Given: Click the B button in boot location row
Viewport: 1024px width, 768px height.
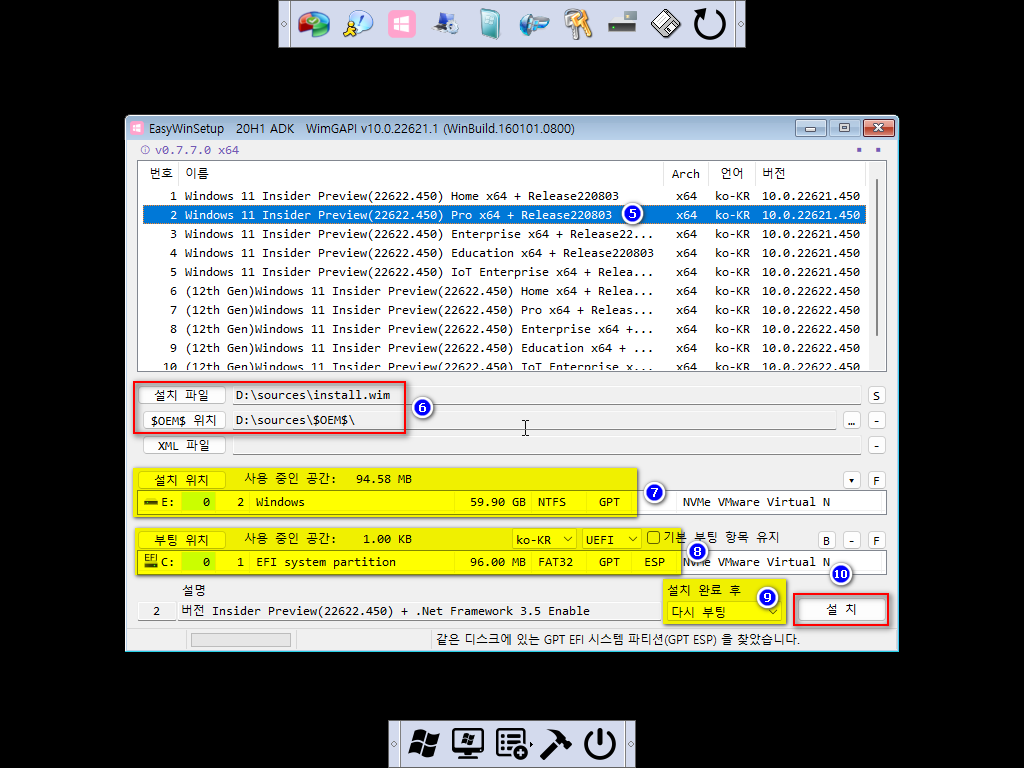Looking at the screenshot, I should coord(826,541).
